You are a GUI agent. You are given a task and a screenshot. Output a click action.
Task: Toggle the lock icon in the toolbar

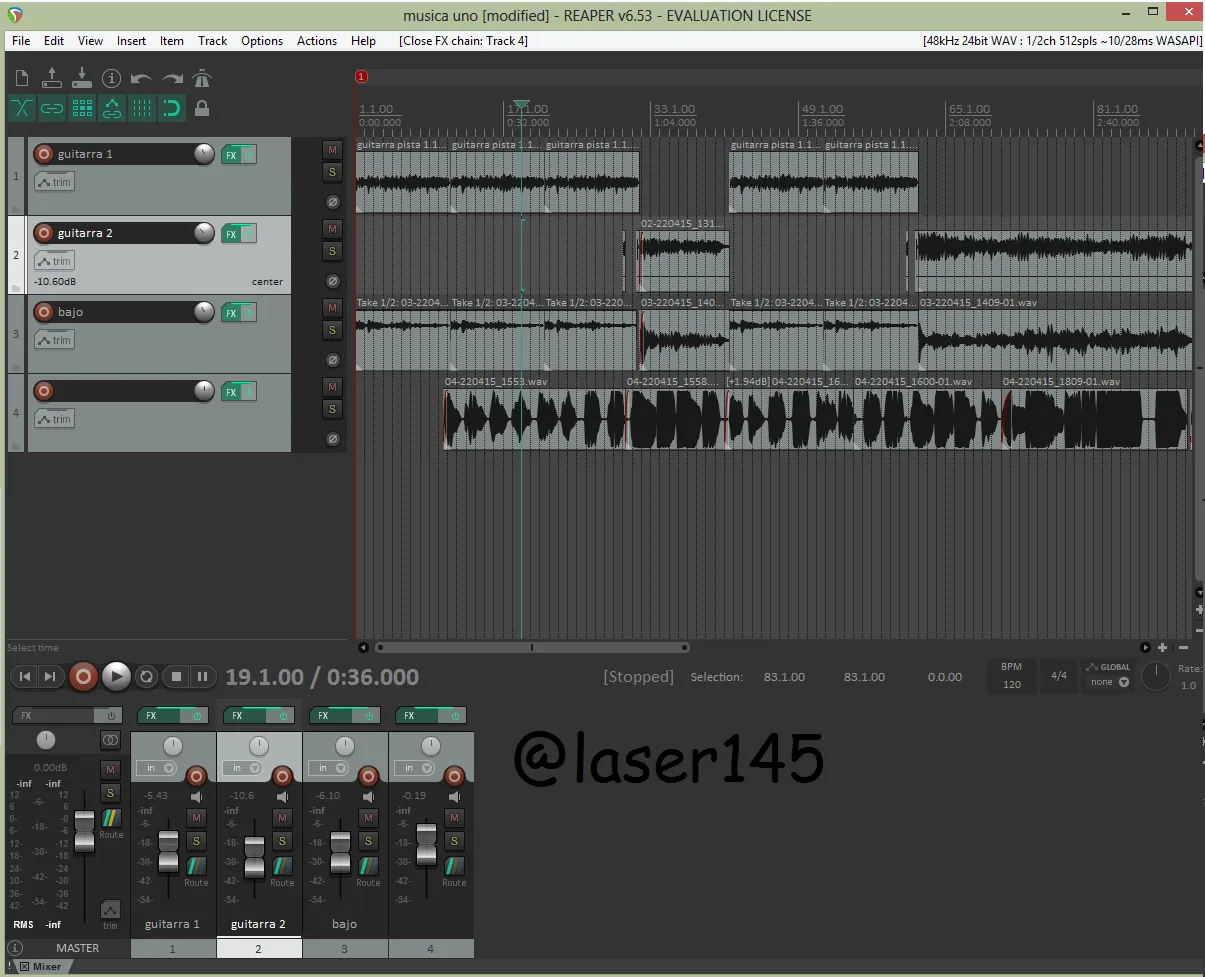(x=202, y=108)
